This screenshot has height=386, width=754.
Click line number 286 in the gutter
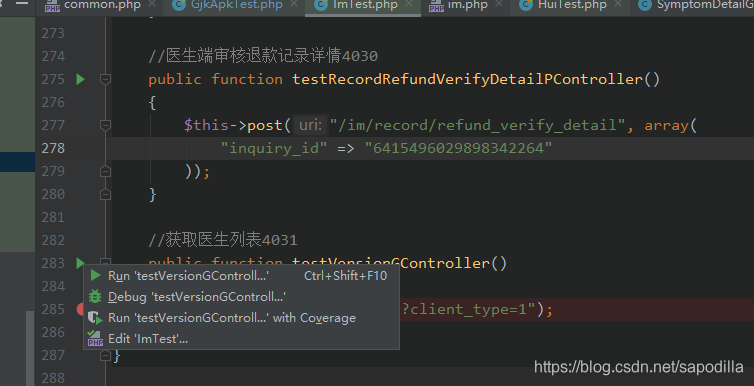53,332
